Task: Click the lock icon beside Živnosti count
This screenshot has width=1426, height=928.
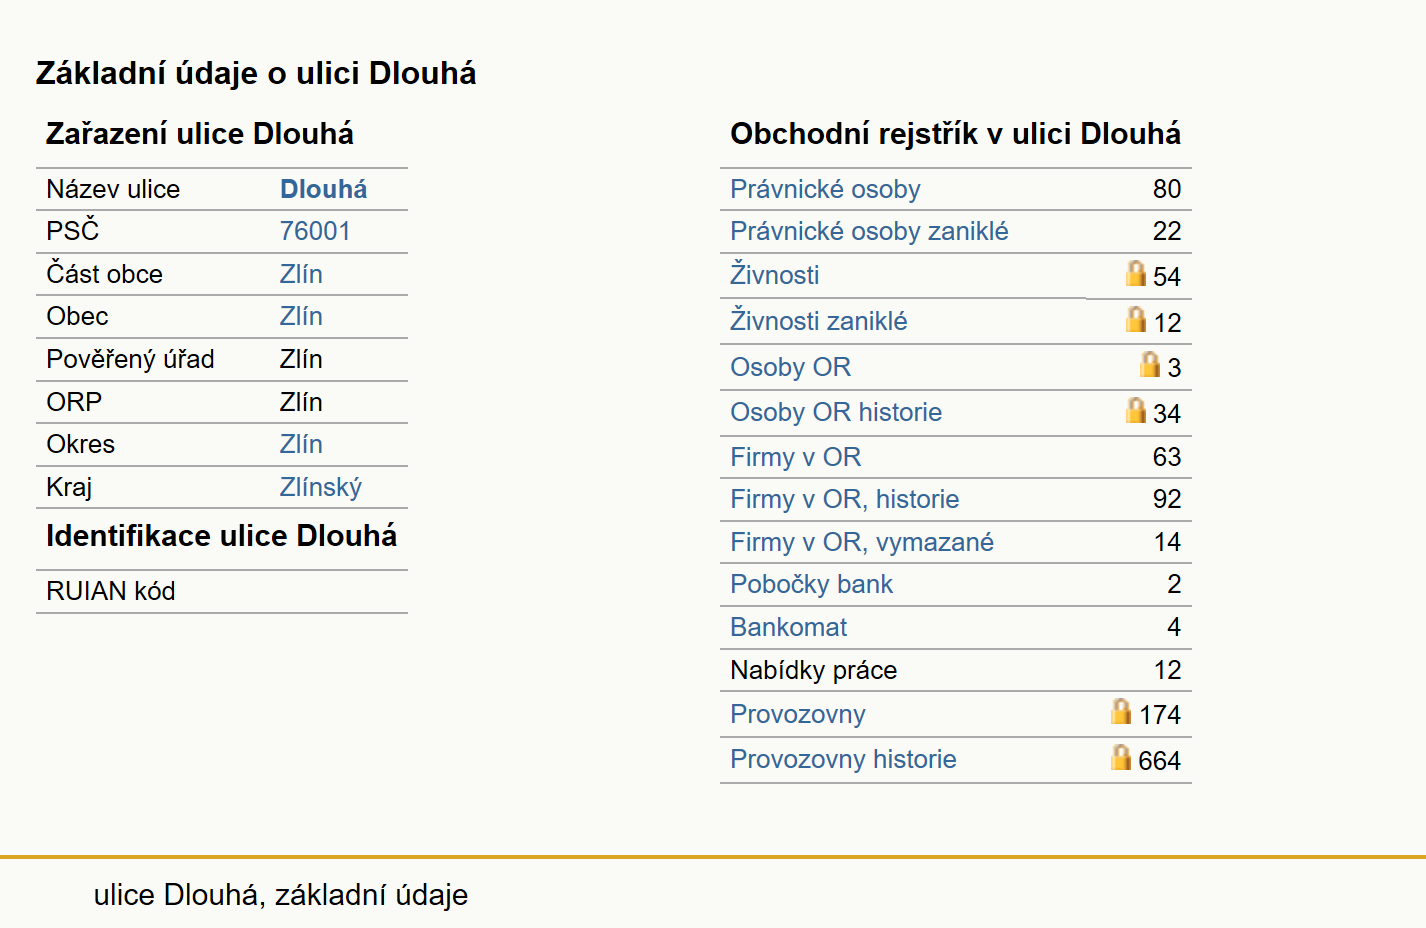Action: click(1136, 273)
